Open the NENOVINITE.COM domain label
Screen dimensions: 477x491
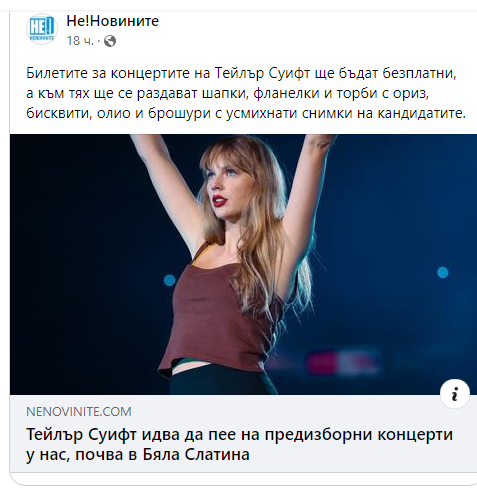(x=79, y=412)
